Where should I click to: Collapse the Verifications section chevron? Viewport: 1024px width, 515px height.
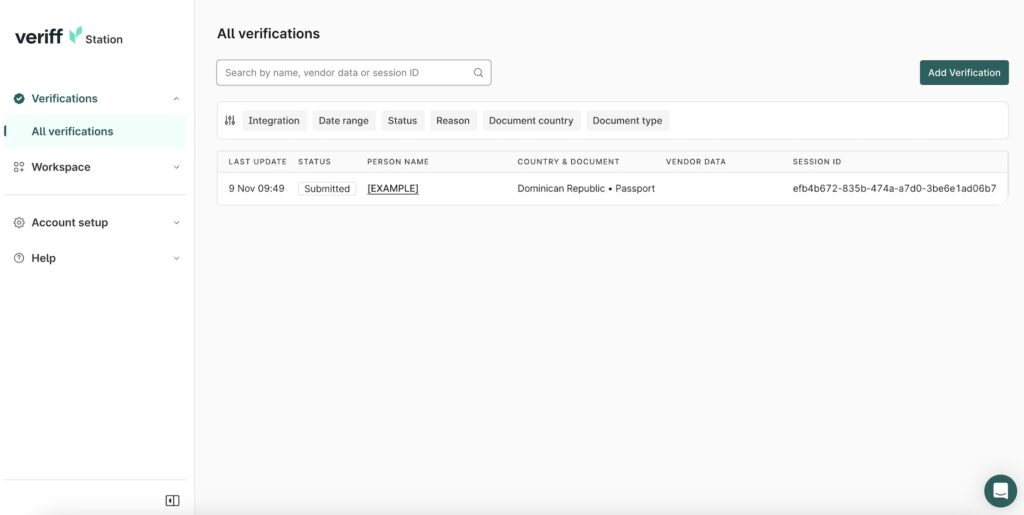176,99
